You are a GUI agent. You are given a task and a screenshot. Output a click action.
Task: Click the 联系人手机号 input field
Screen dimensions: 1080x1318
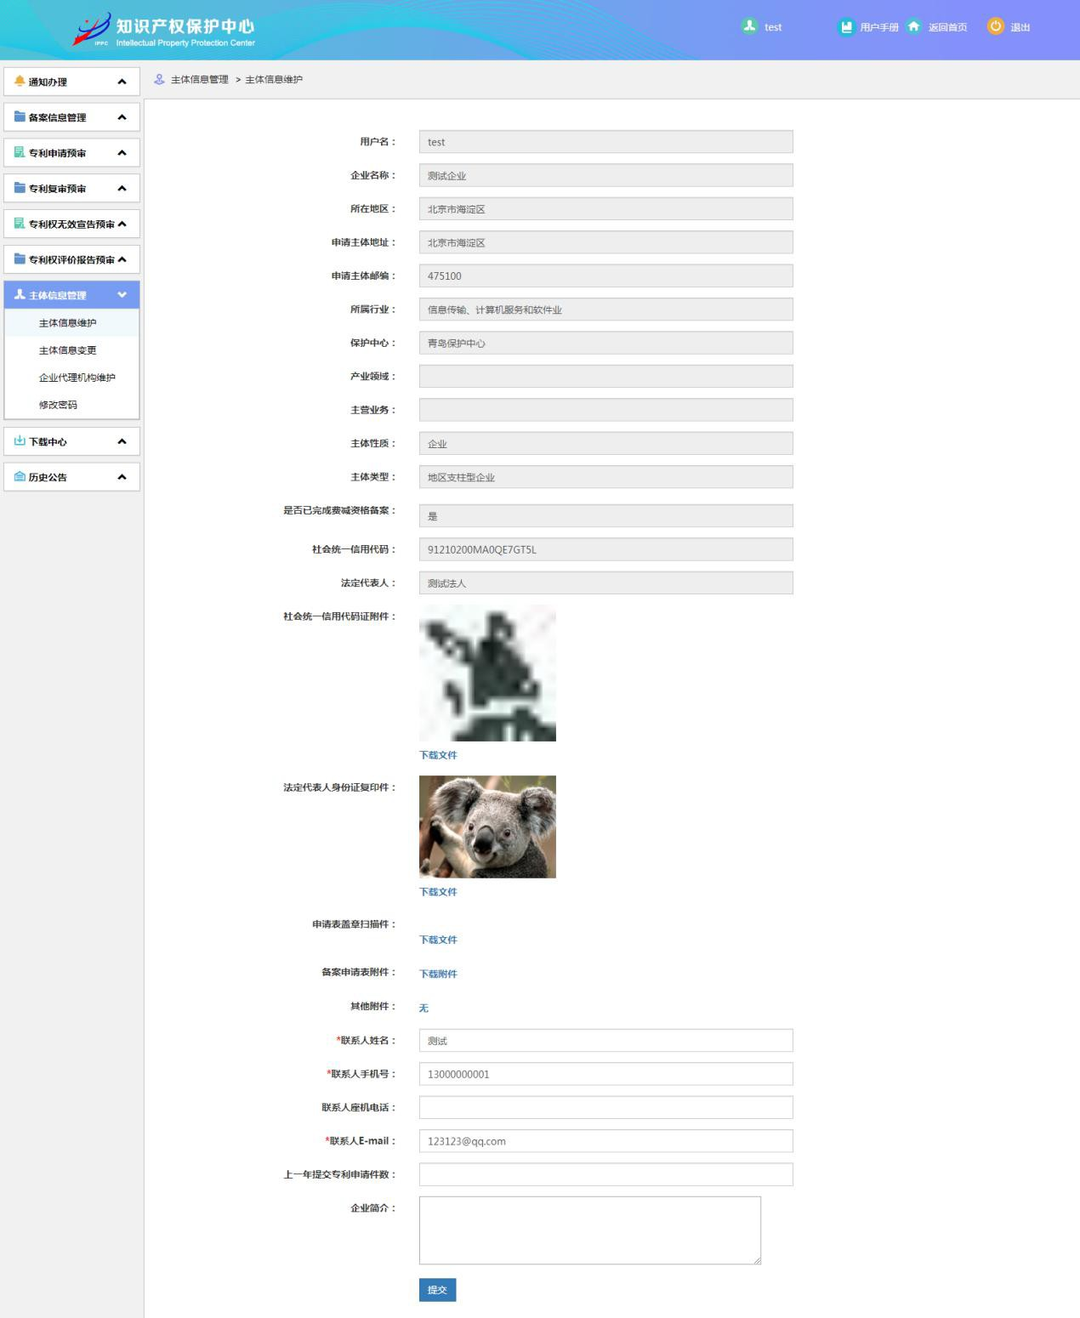click(605, 1074)
